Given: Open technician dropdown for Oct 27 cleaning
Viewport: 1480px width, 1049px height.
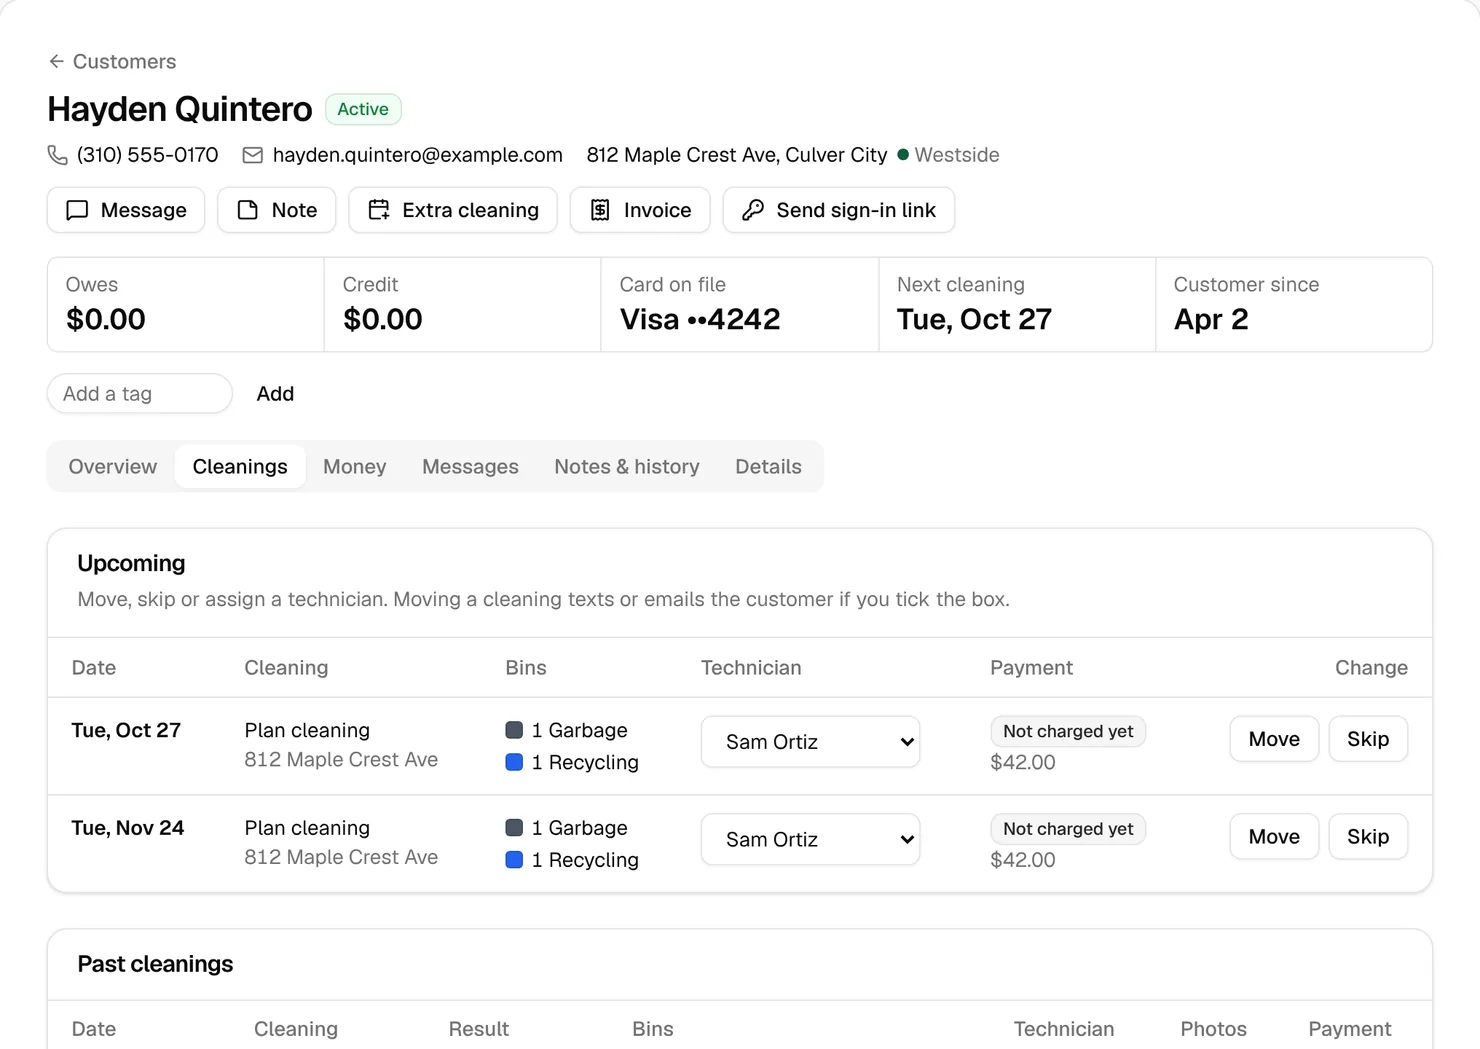Looking at the screenshot, I should click(810, 742).
